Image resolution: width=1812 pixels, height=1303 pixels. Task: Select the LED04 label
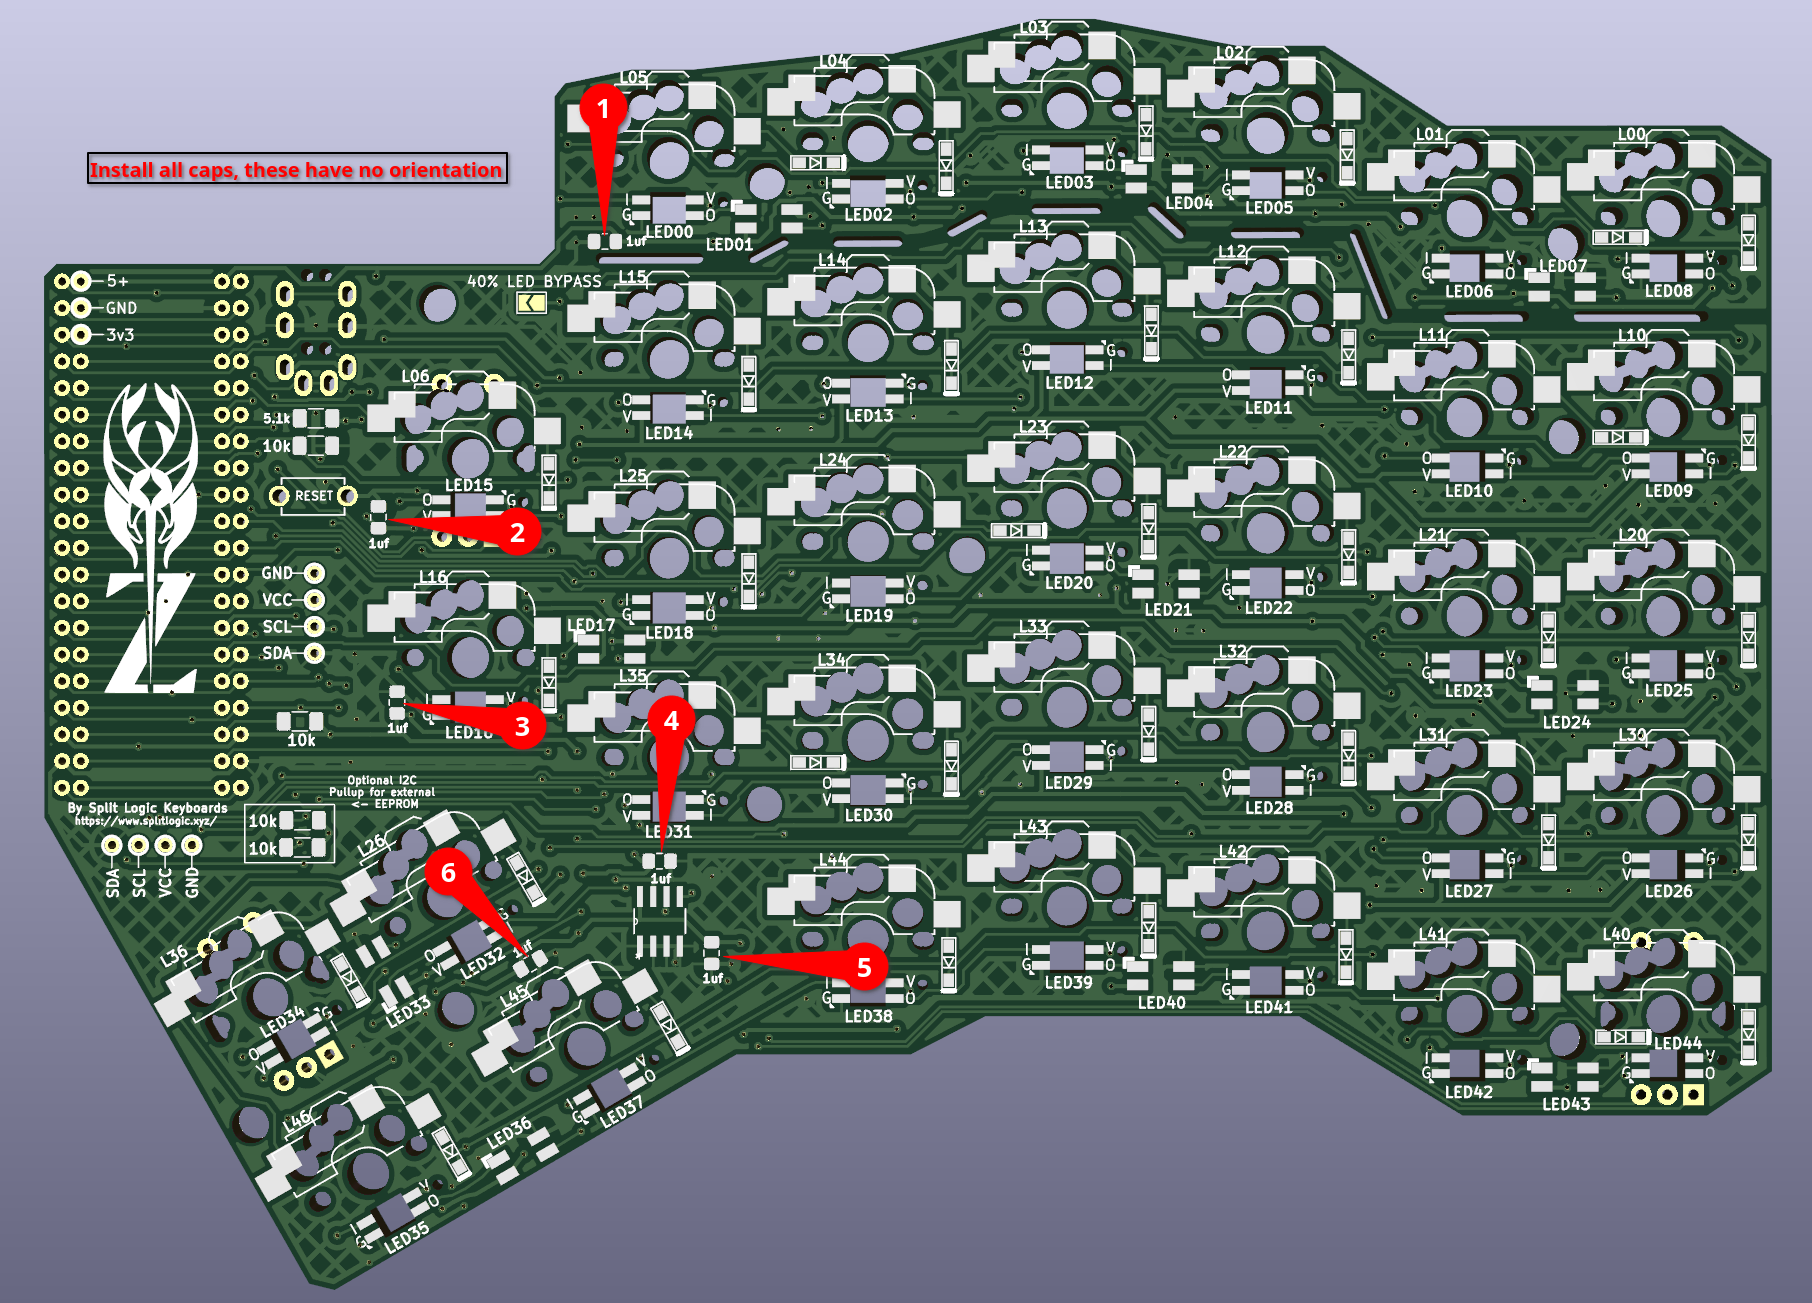(x=1189, y=202)
